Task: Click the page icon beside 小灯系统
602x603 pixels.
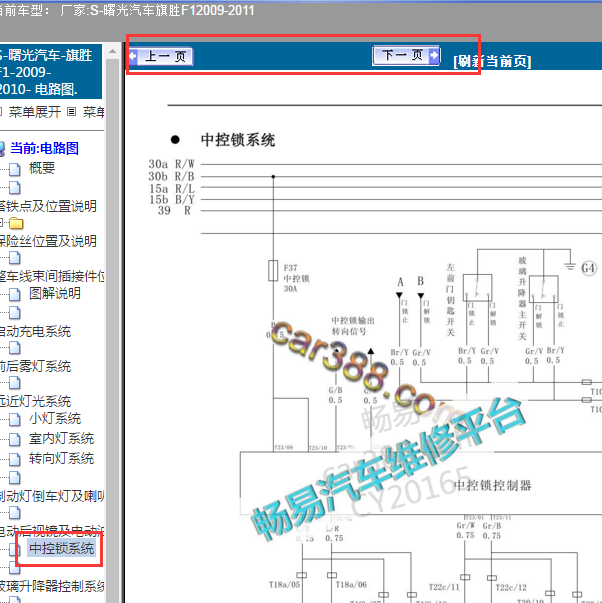Action: [x=15, y=419]
